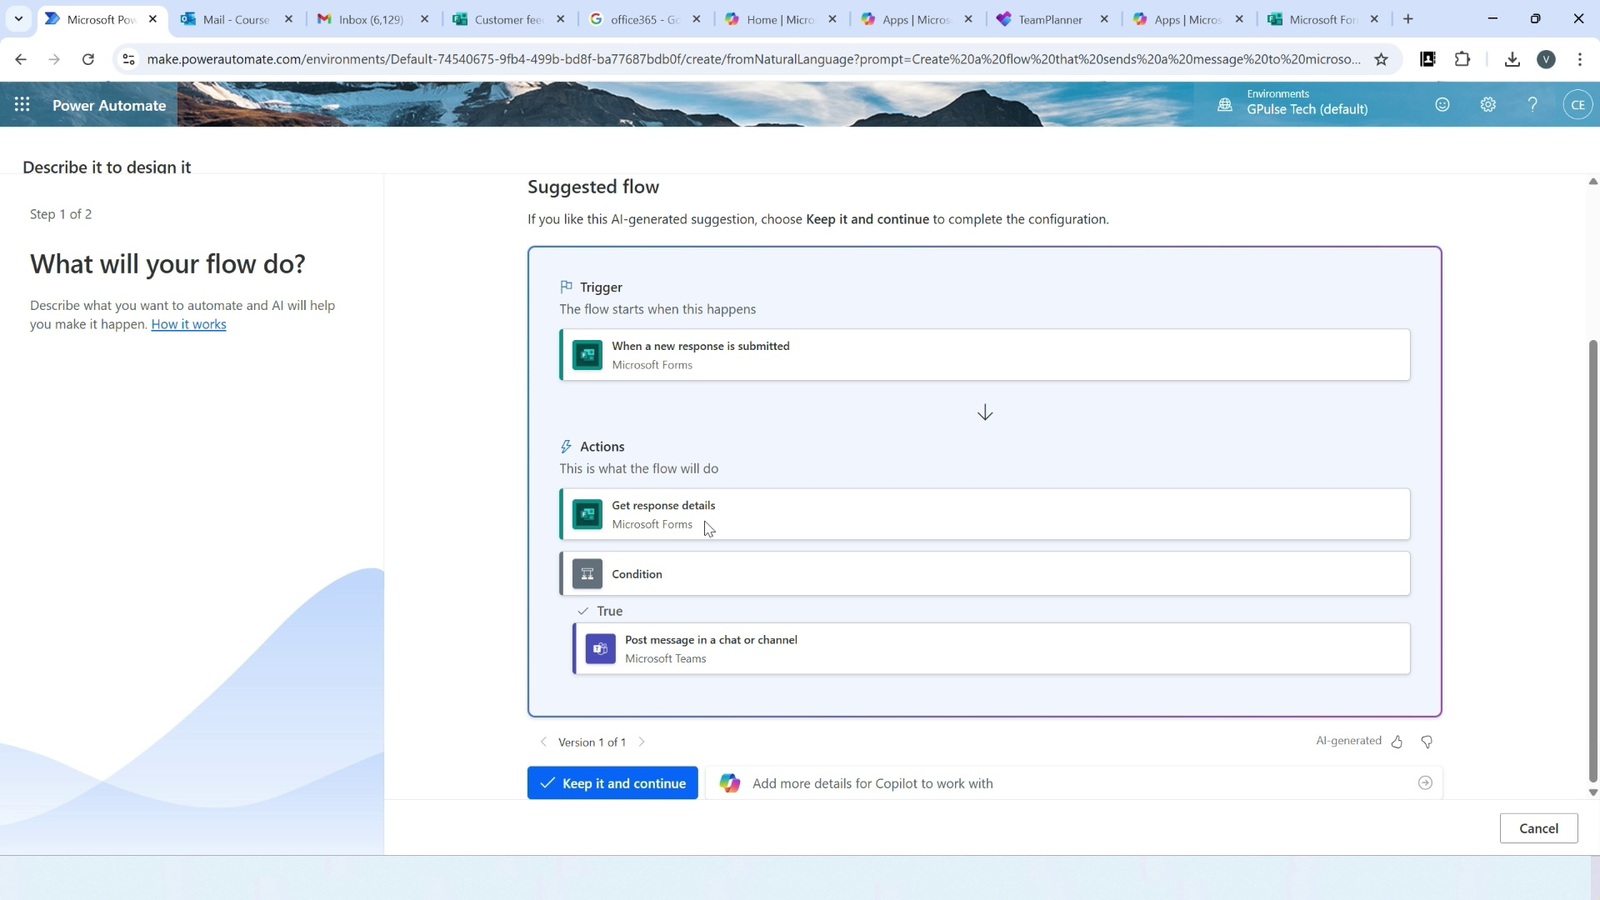Image resolution: width=1600 pixels, height=900 pixels.
Task: Open the browser tab search dropdown
Action: [x=17, y=18]
